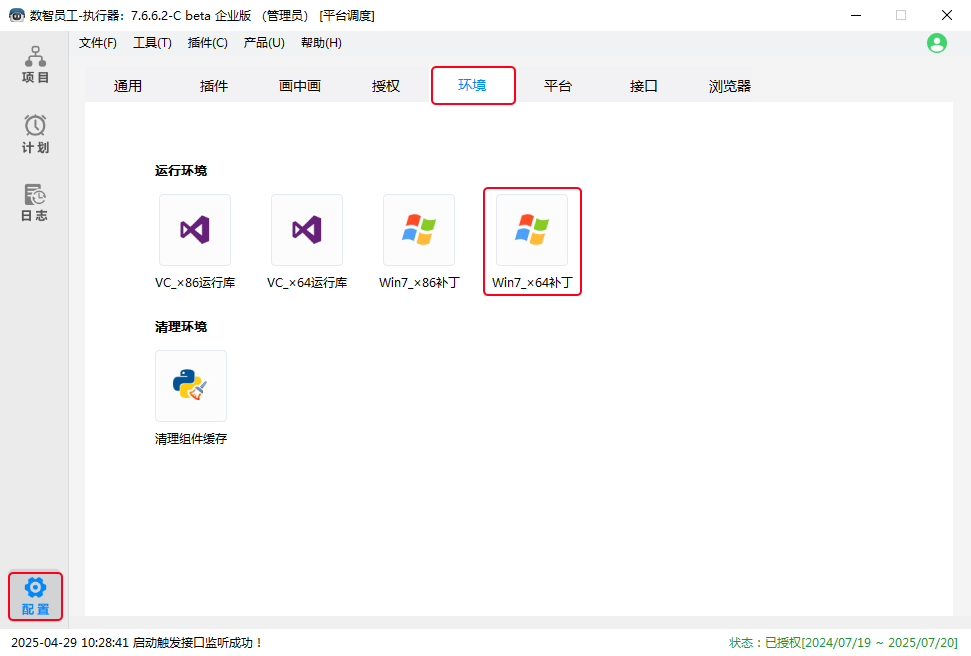Select the Win7_×86补丁 Windows icon

pos(419,230)
